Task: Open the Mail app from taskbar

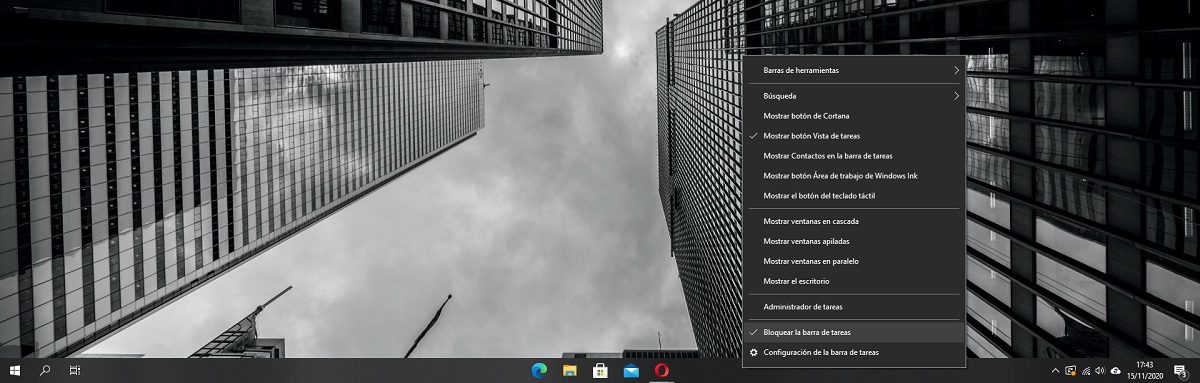Action: (x=631, y=371)
